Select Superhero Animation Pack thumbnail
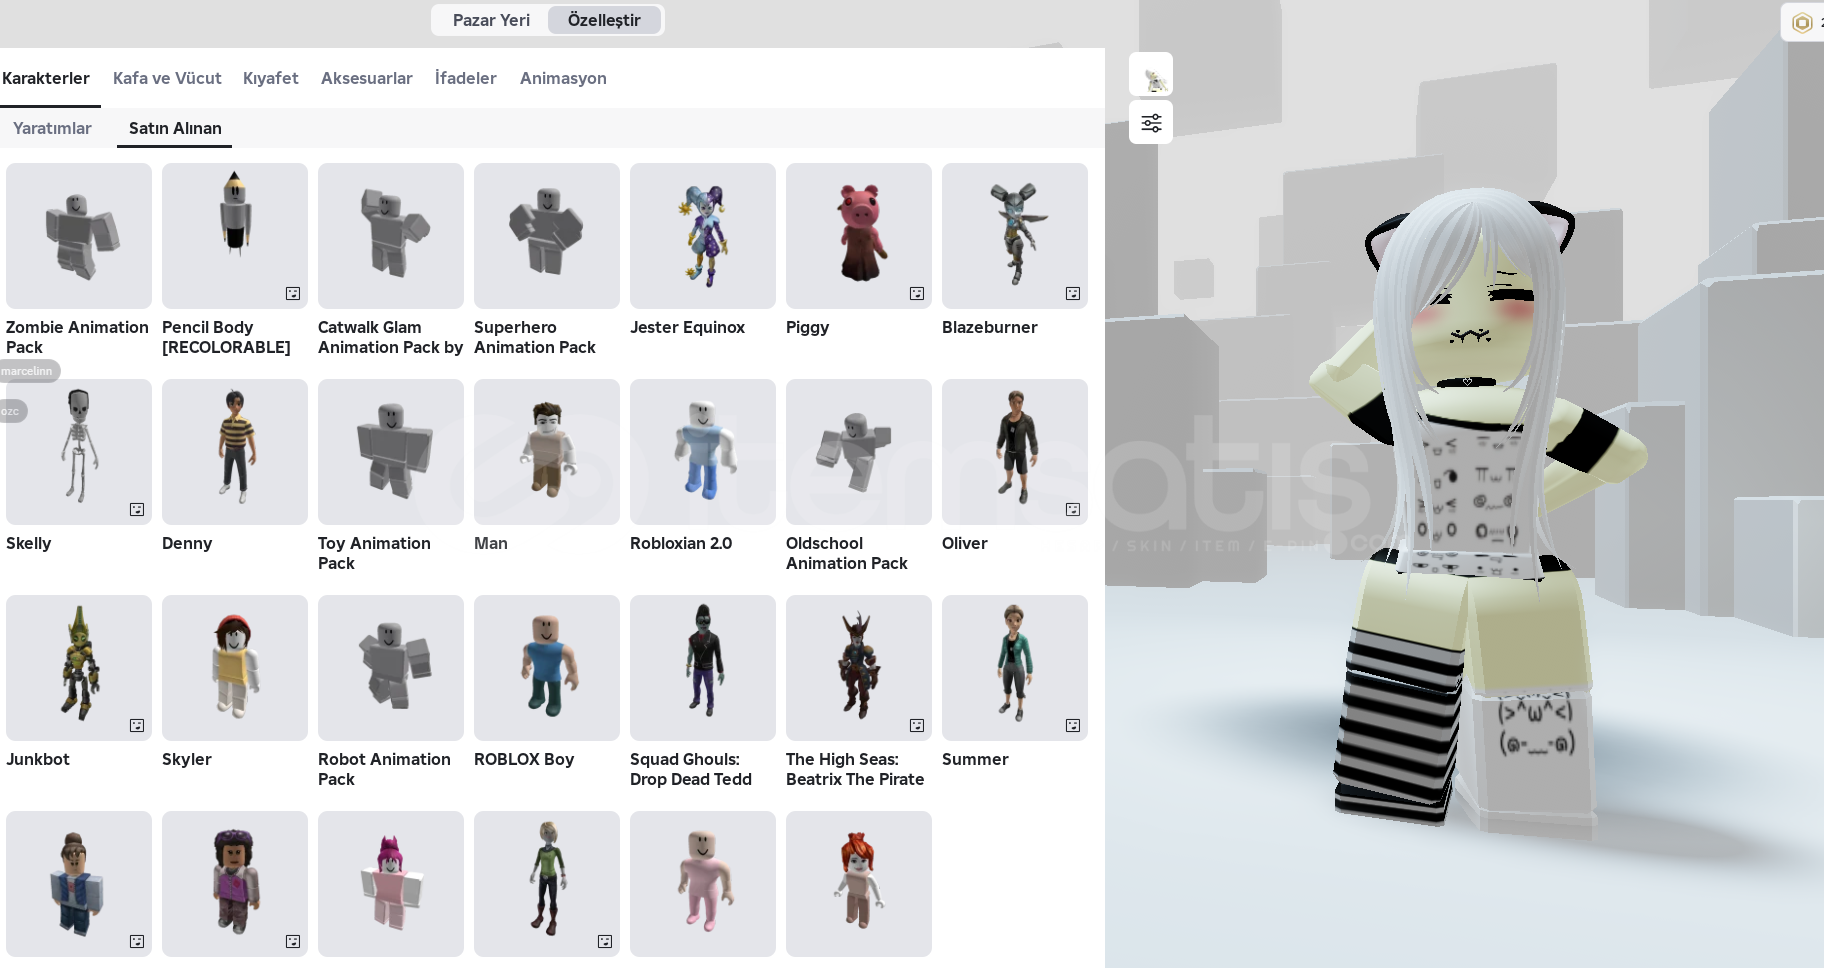 tap(547, 236)
